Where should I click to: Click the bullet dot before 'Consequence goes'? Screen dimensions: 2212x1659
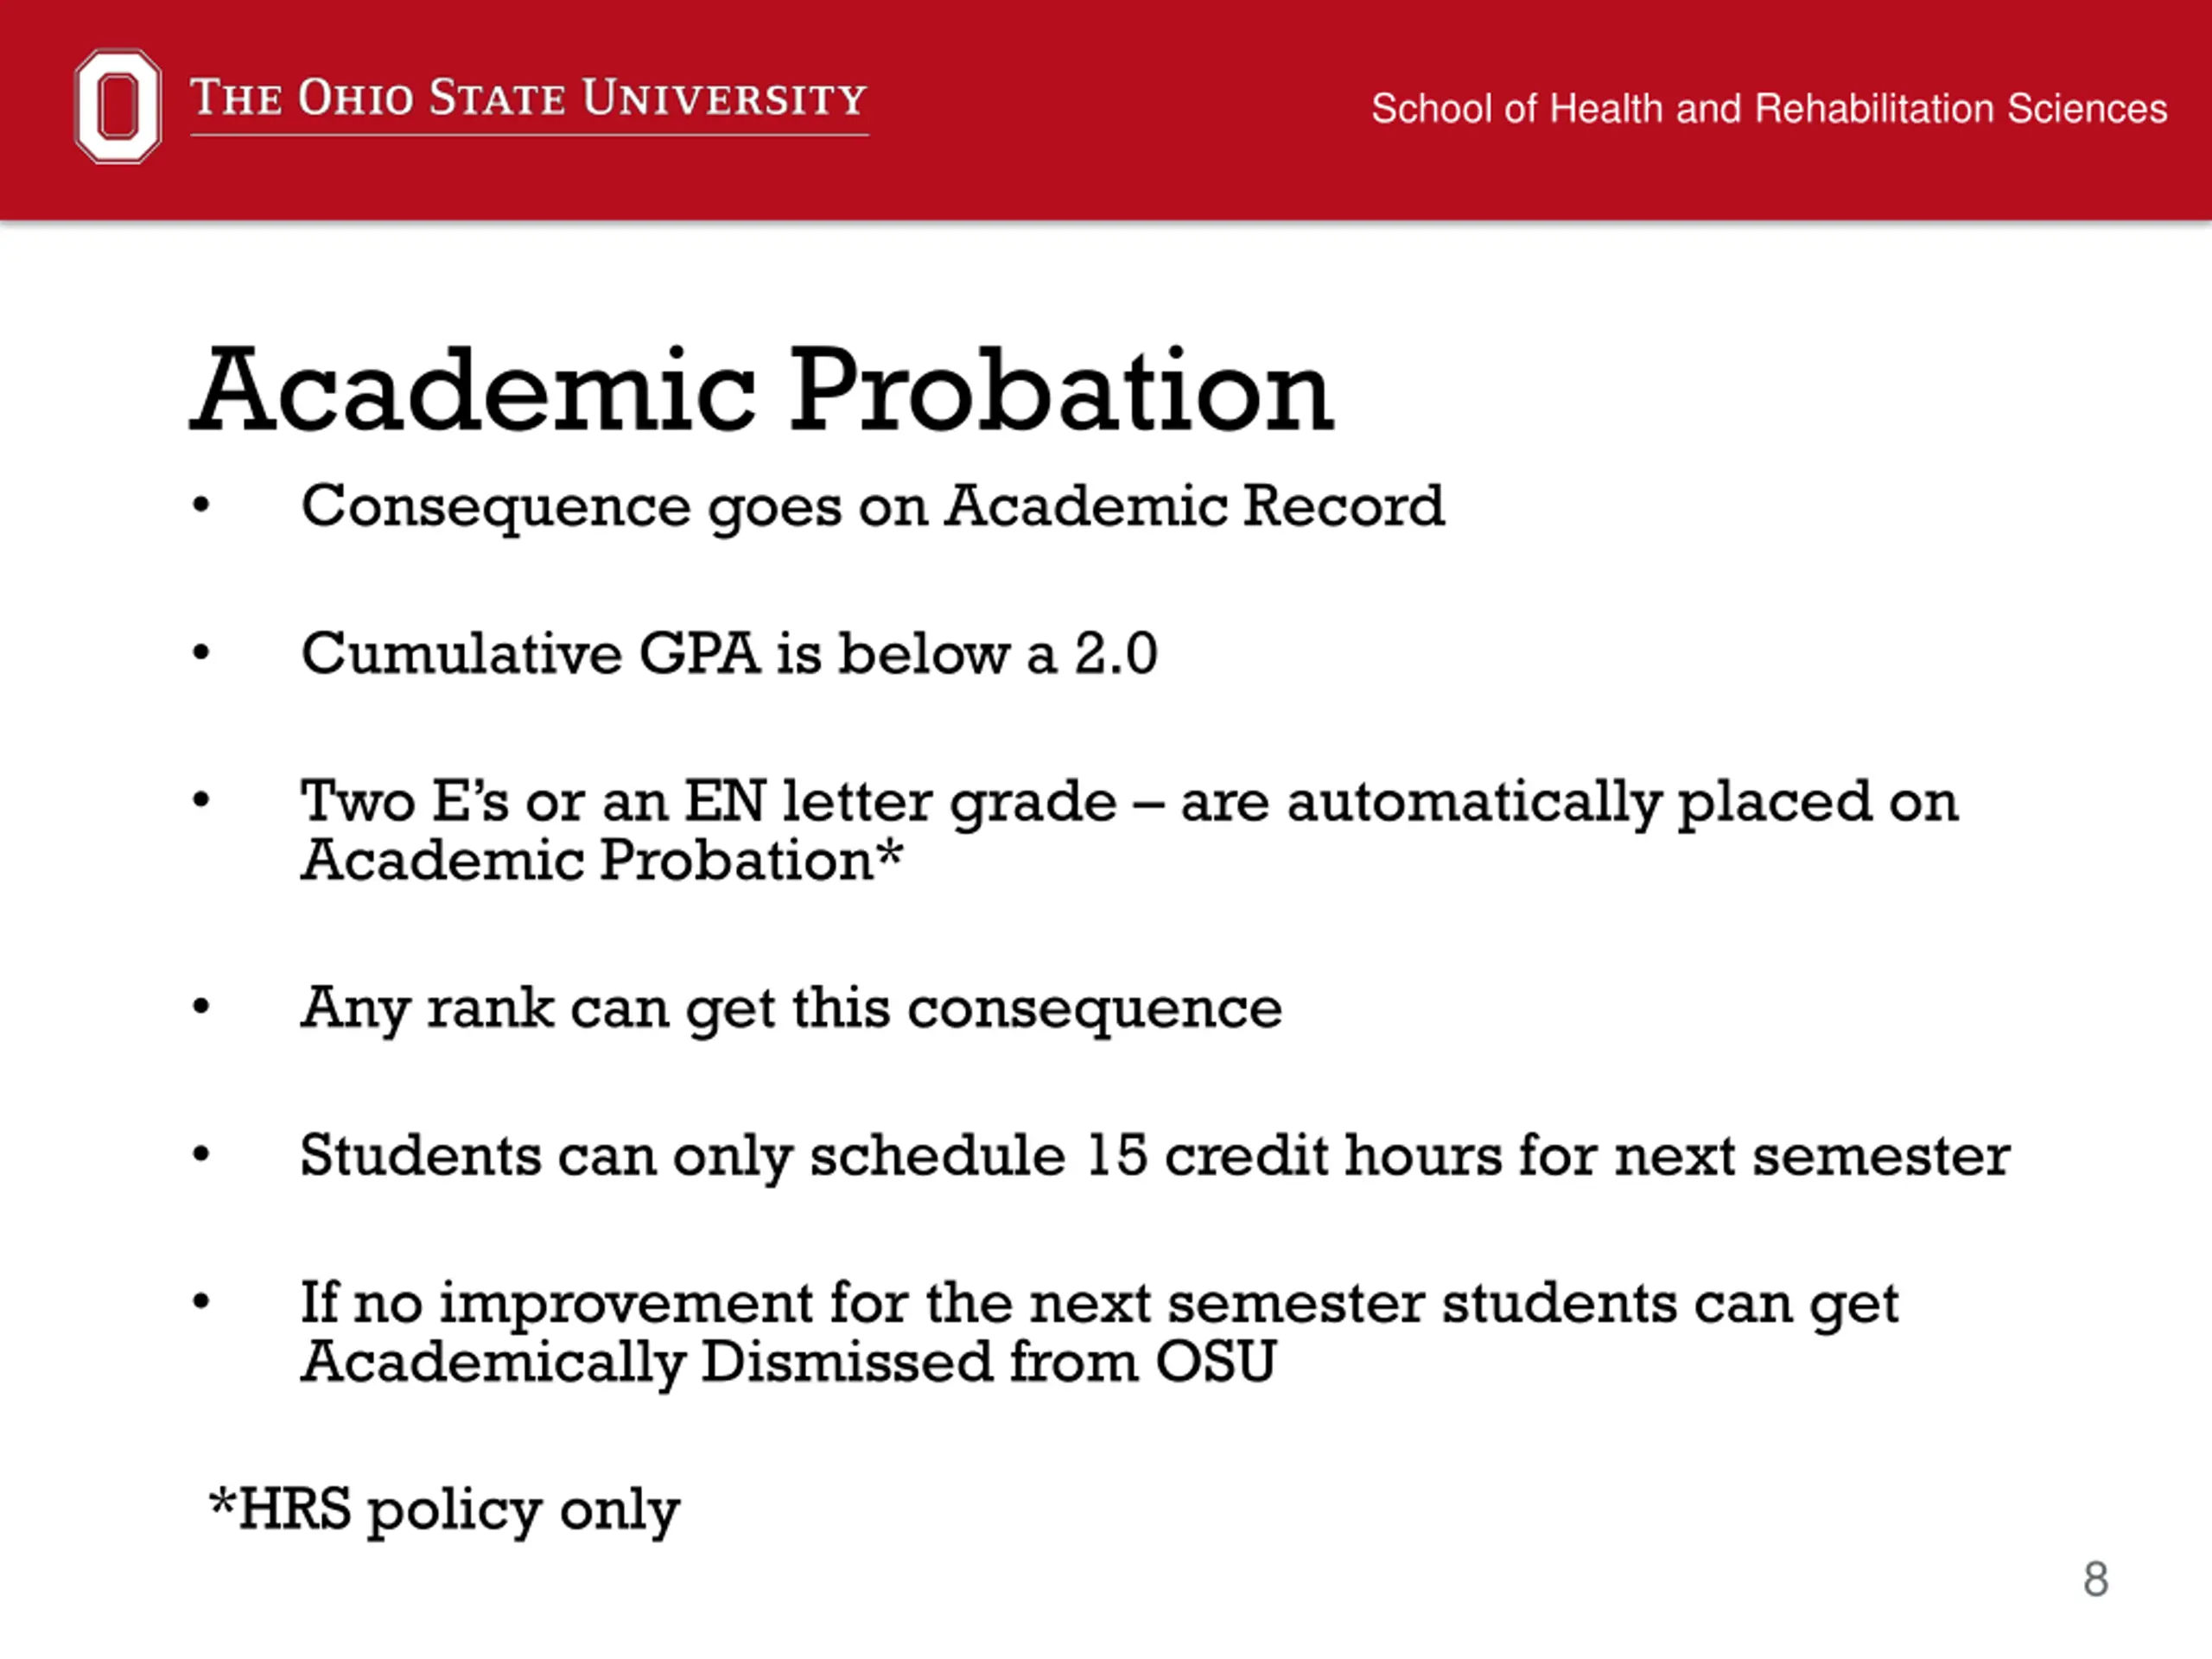(x=201, y=506)
